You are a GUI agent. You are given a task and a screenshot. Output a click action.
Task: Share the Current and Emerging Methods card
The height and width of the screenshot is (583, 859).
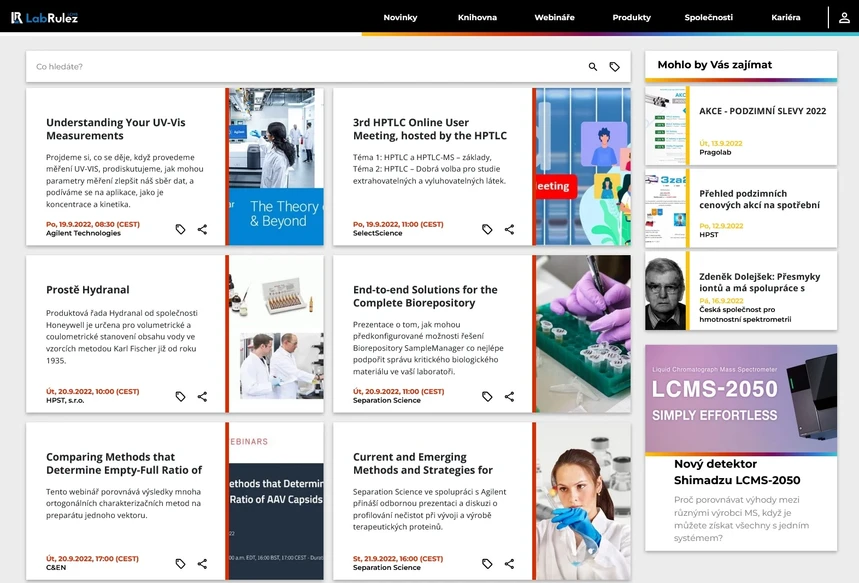point(509,563)
